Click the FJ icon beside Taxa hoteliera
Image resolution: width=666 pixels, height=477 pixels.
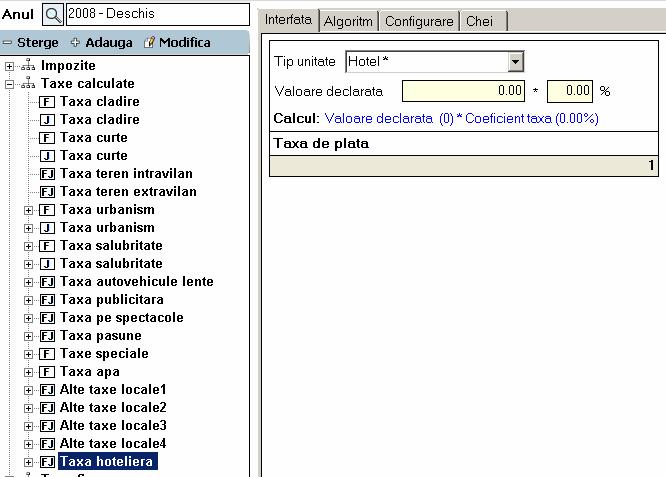pyautogui.click(x=47, y=462)
